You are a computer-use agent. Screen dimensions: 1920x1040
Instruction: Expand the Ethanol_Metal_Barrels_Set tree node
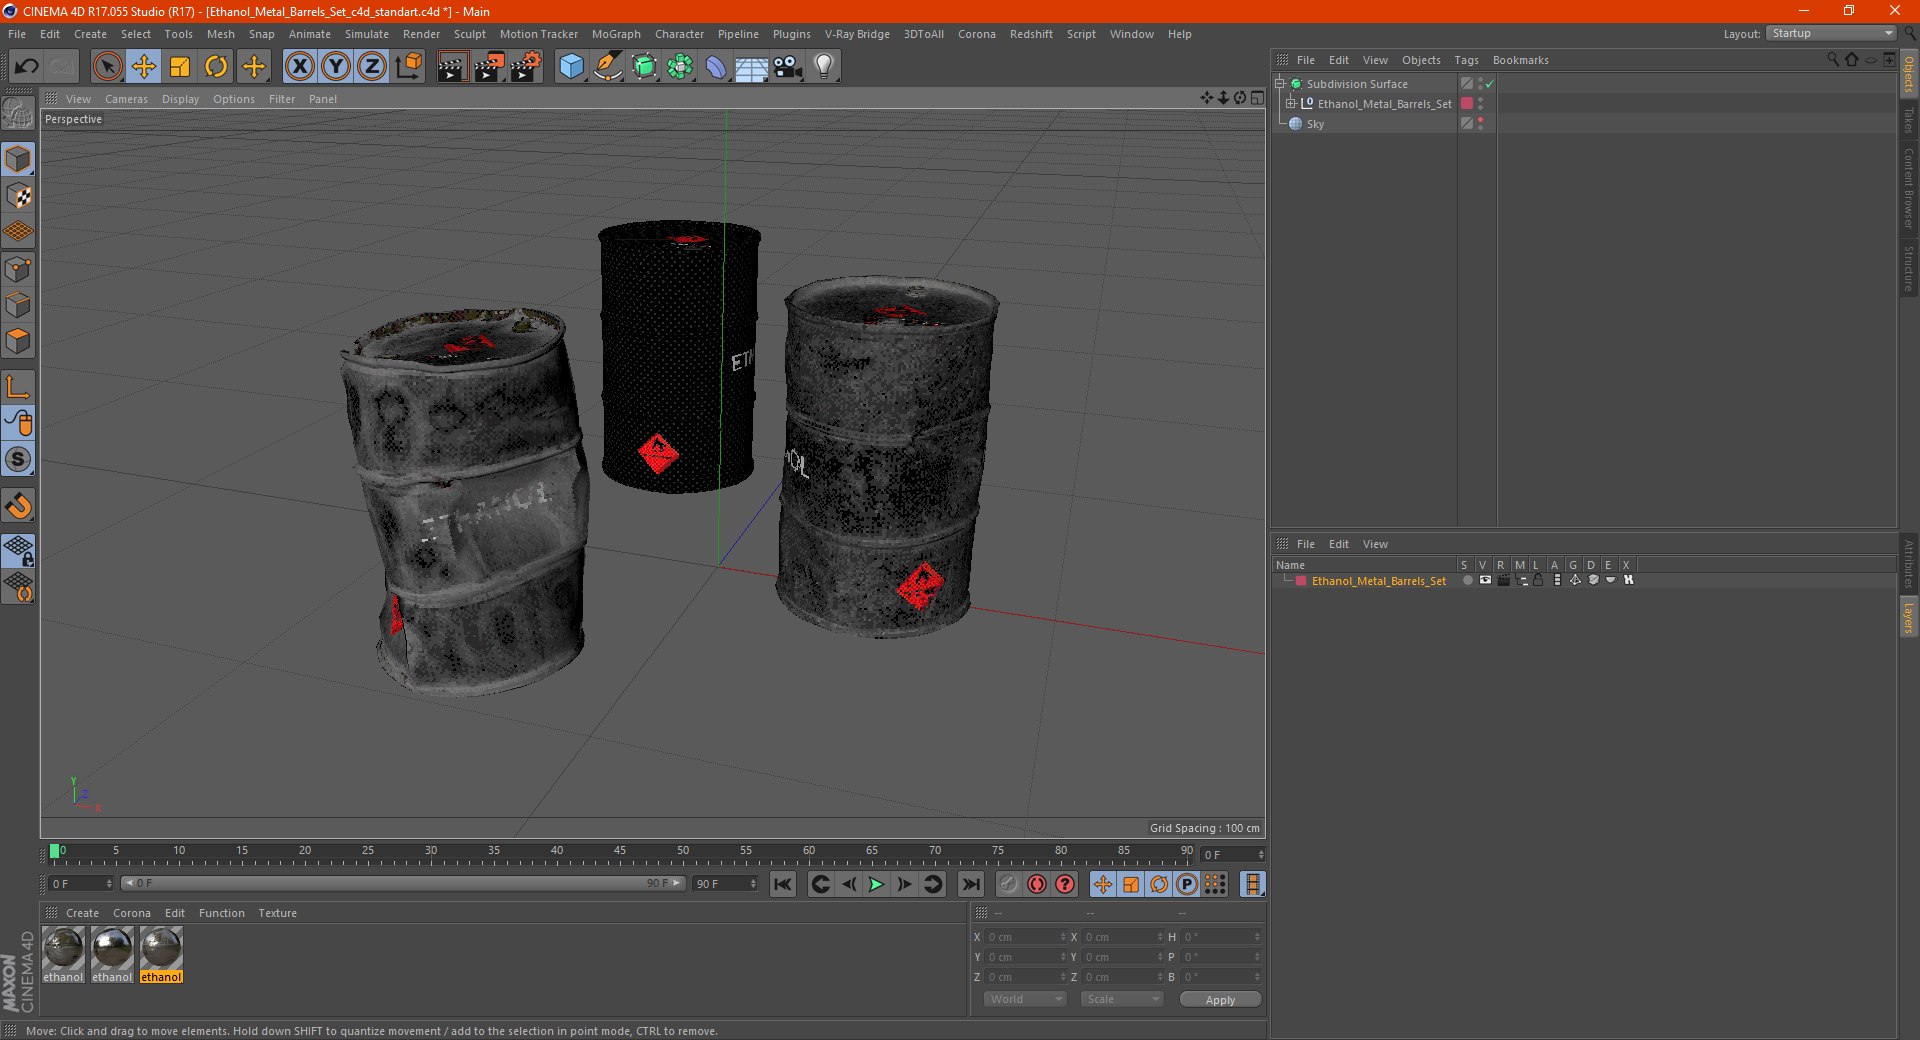(1290, 103)
